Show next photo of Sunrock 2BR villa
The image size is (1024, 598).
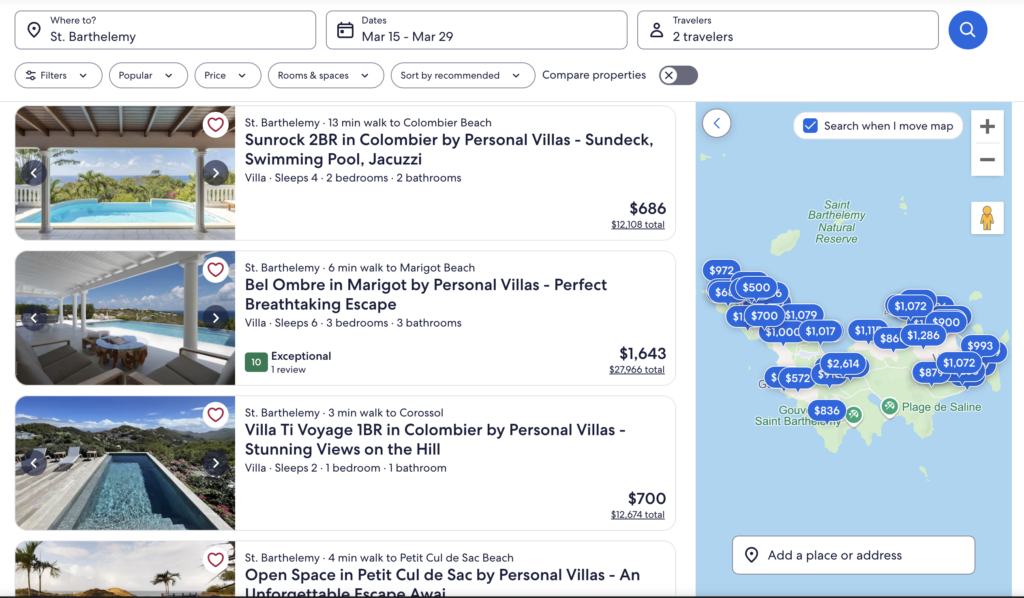pyautogui.click(x=216, y=173)
